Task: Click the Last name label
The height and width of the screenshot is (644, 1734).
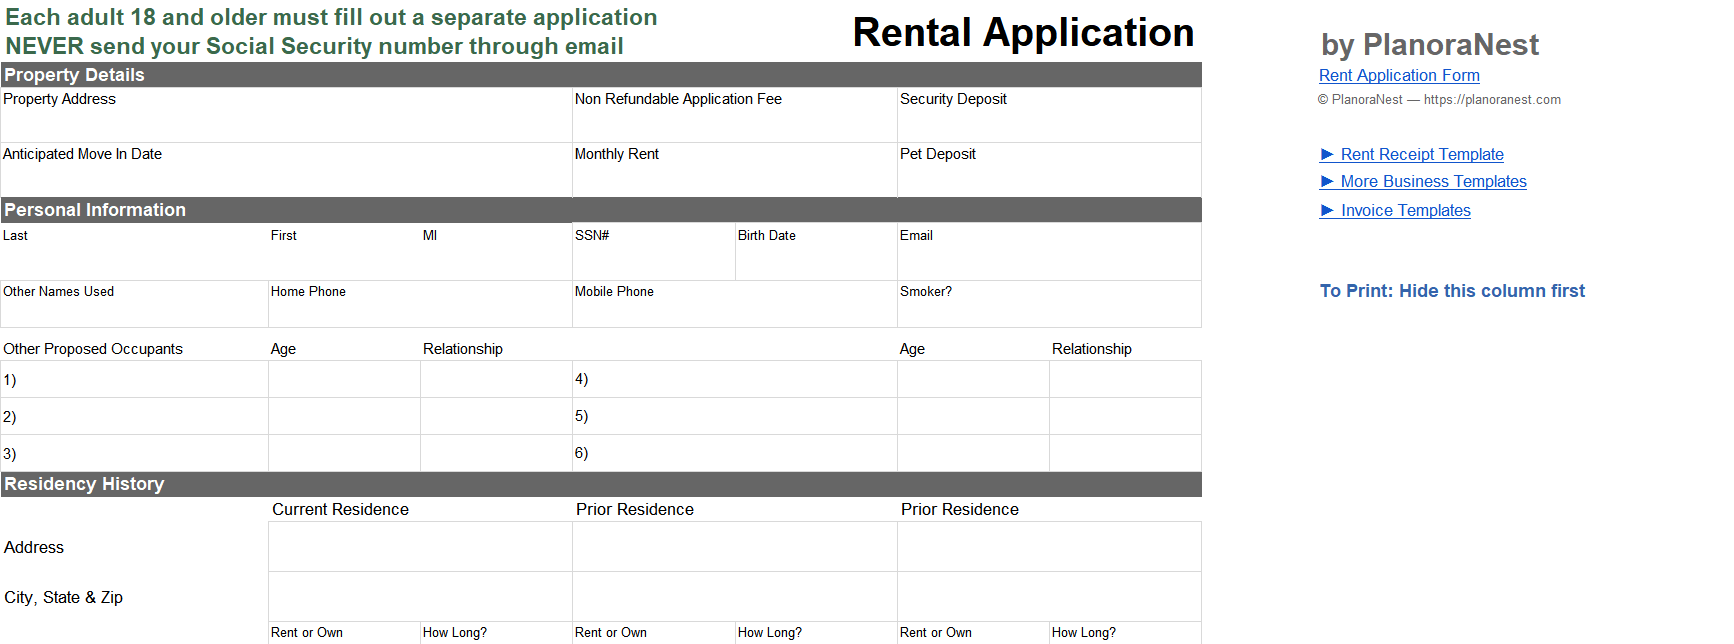Action: 15,235
